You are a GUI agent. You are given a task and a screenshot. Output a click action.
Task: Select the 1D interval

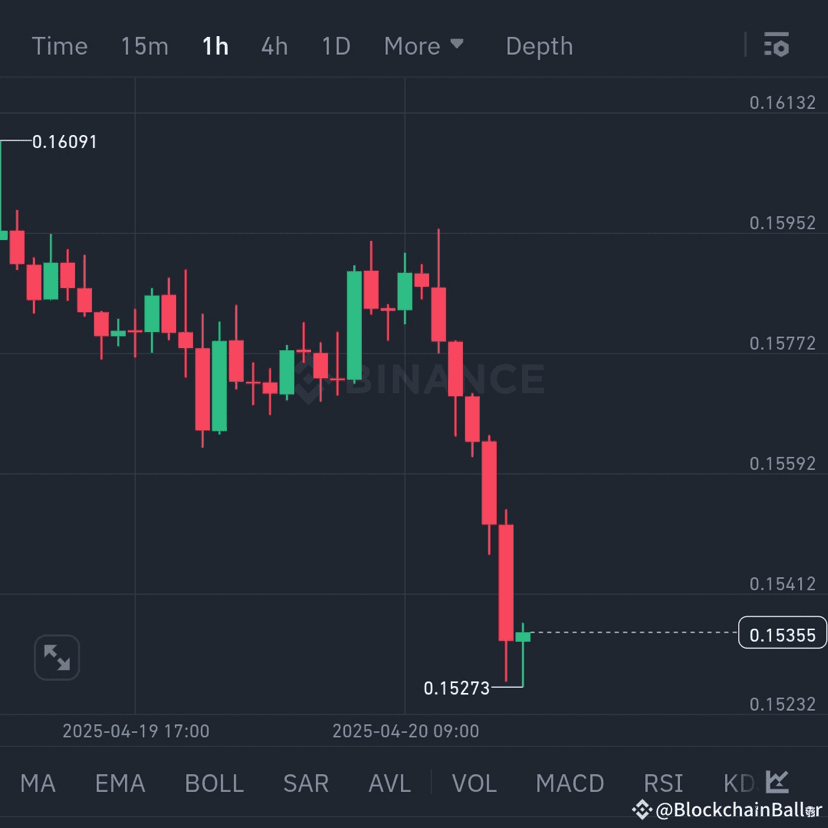(x=336, y=46)
